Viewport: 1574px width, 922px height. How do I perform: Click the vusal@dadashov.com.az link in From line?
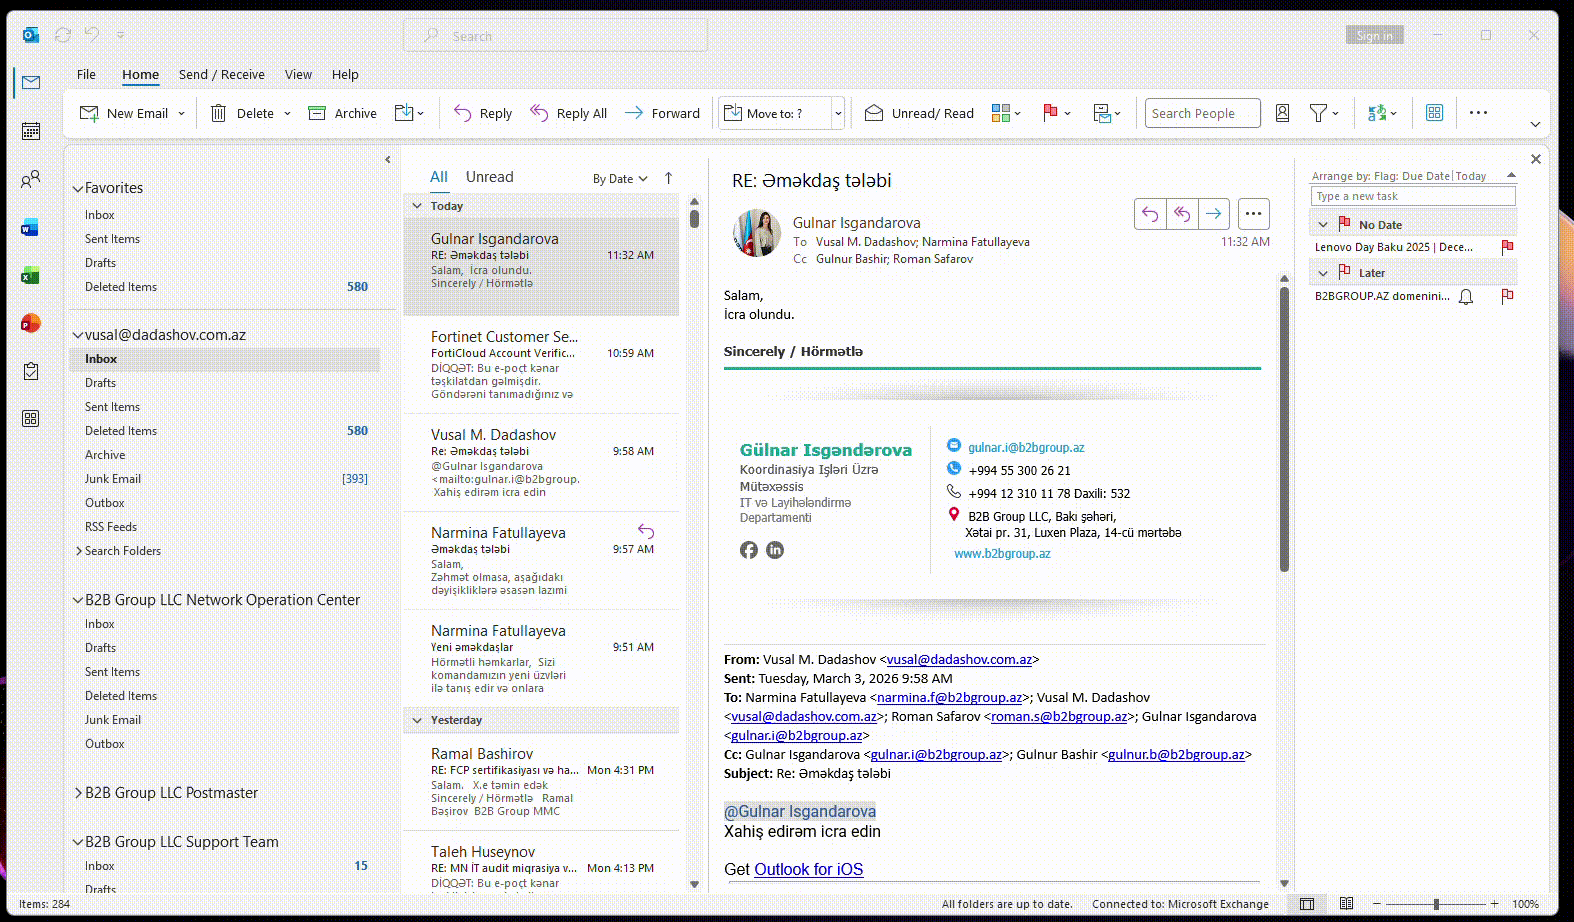[959, 660]
